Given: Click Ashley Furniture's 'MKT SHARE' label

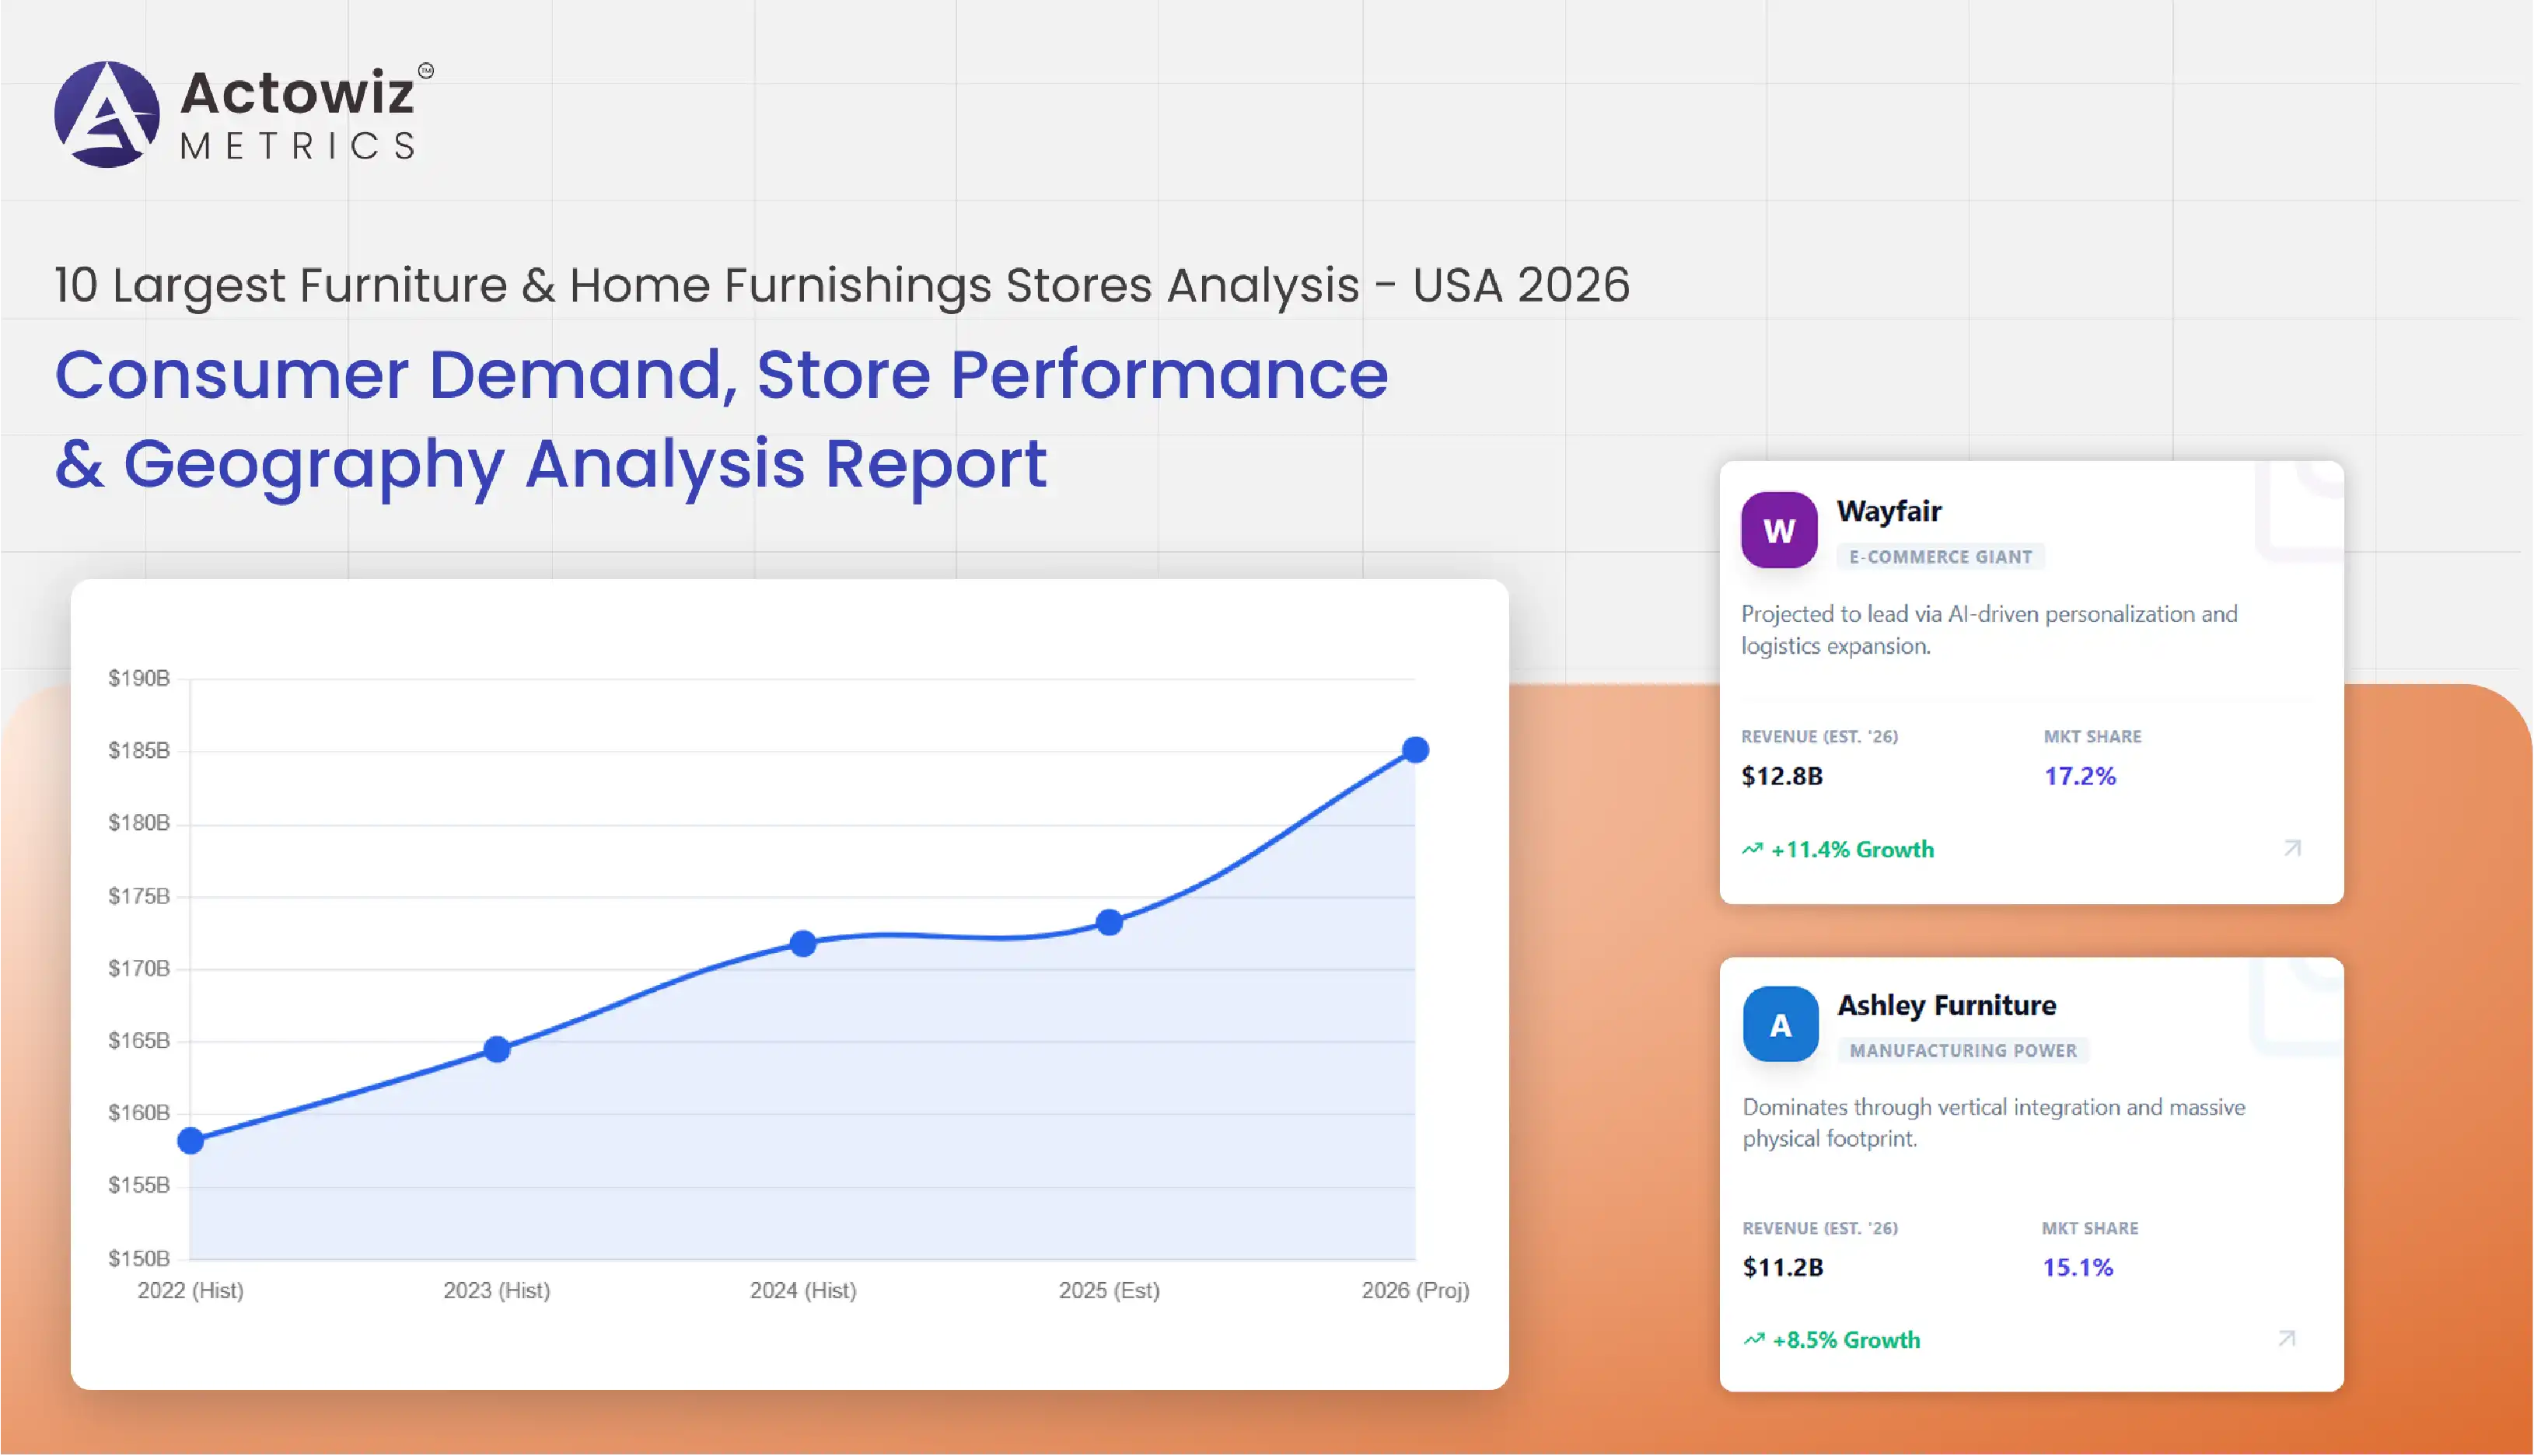Looking at the screenshot, I should 2090,1229.
